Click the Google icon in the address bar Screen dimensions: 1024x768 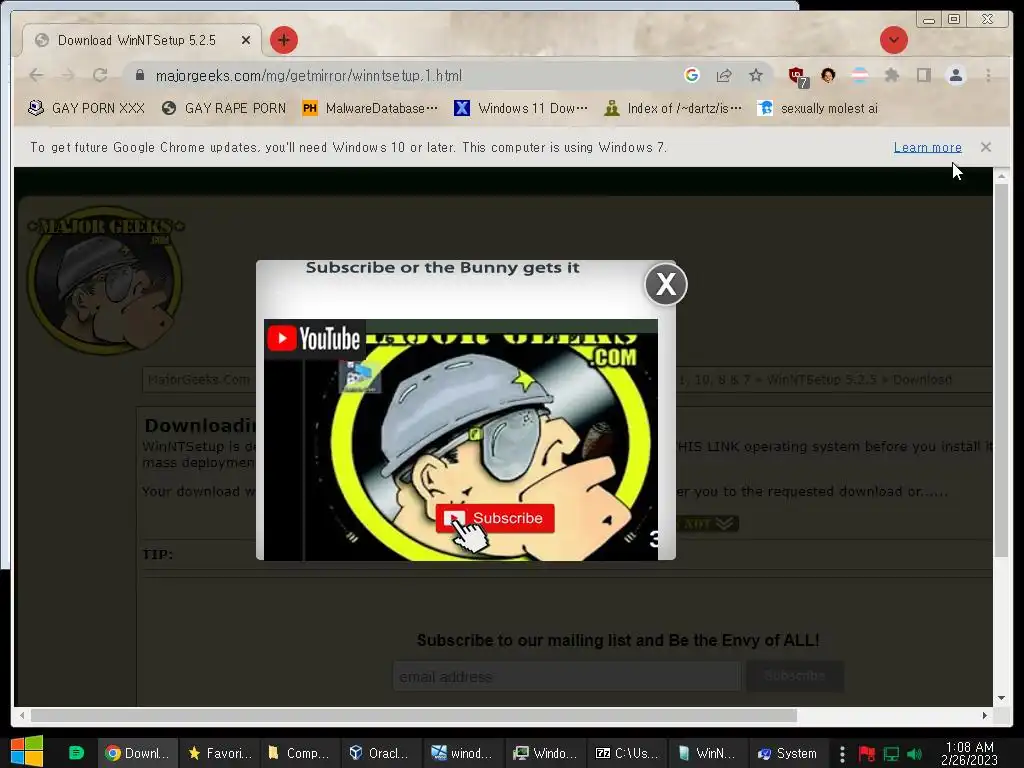[x=692, y=75]
